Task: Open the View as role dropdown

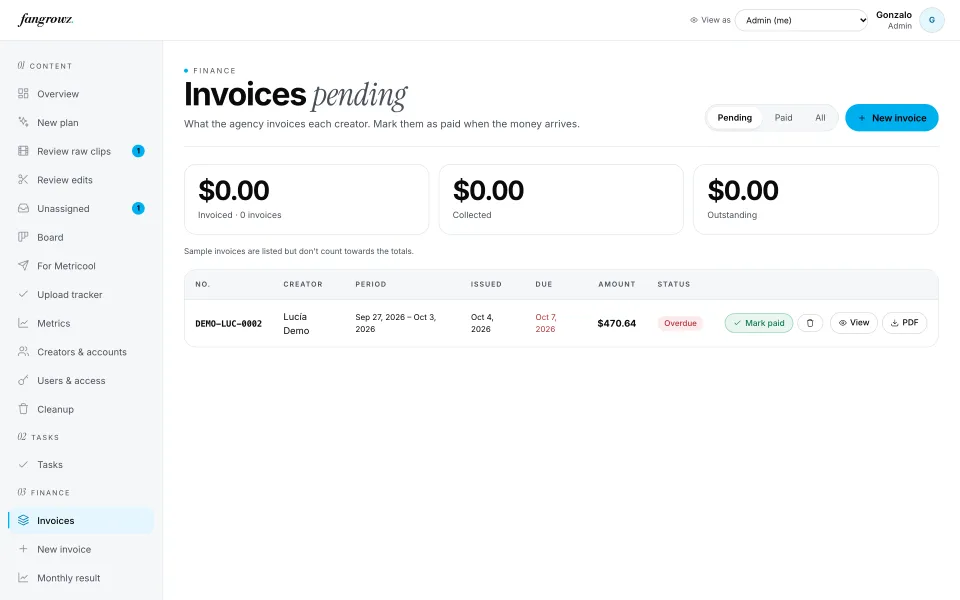Action: pyautogui.click(x=801, y=20)
